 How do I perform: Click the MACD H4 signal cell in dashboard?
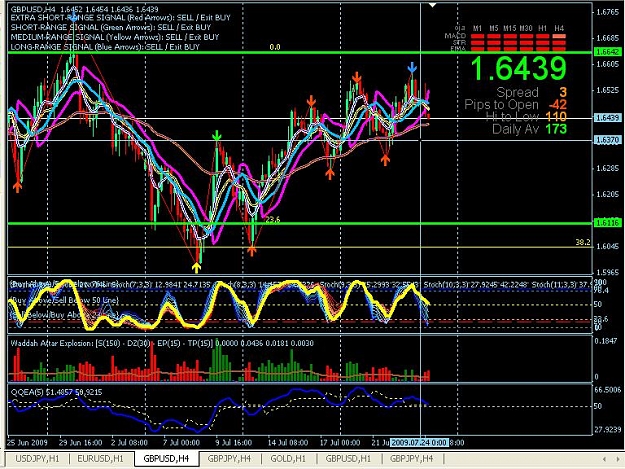click(559, 36)
